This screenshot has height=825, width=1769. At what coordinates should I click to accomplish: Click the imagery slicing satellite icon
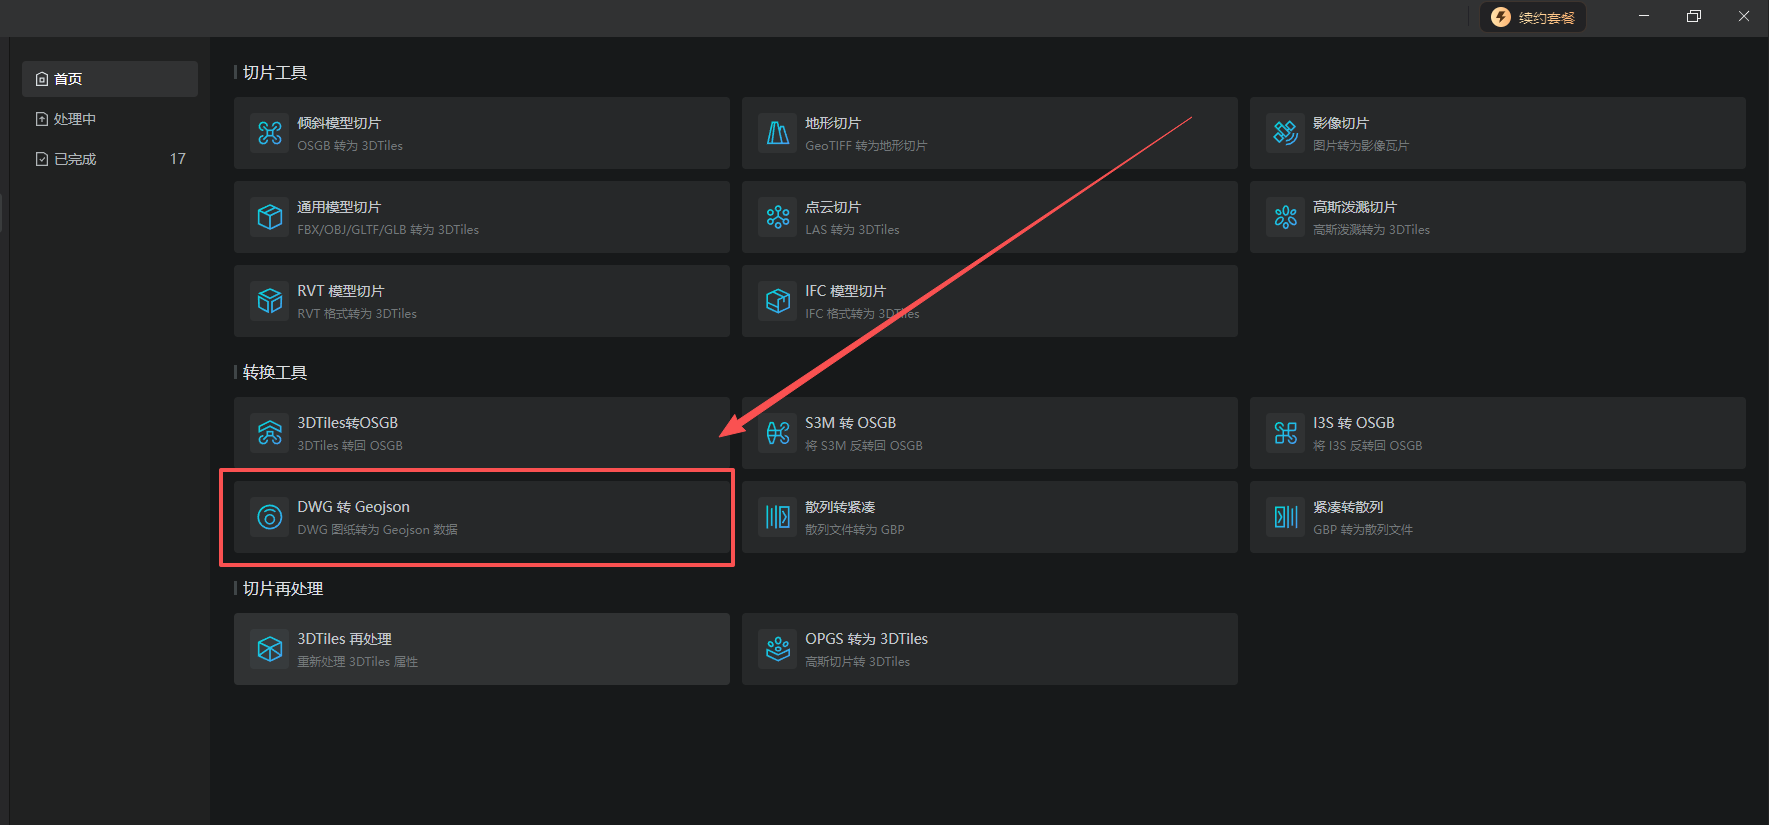click(1286, 133)
